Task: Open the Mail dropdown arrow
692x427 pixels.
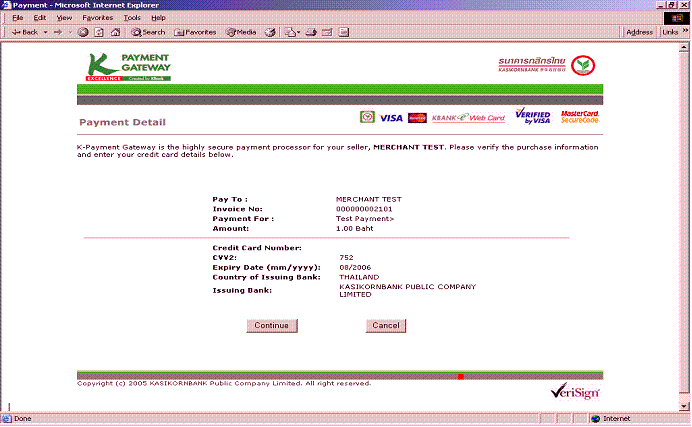Action: click(299, 32)
